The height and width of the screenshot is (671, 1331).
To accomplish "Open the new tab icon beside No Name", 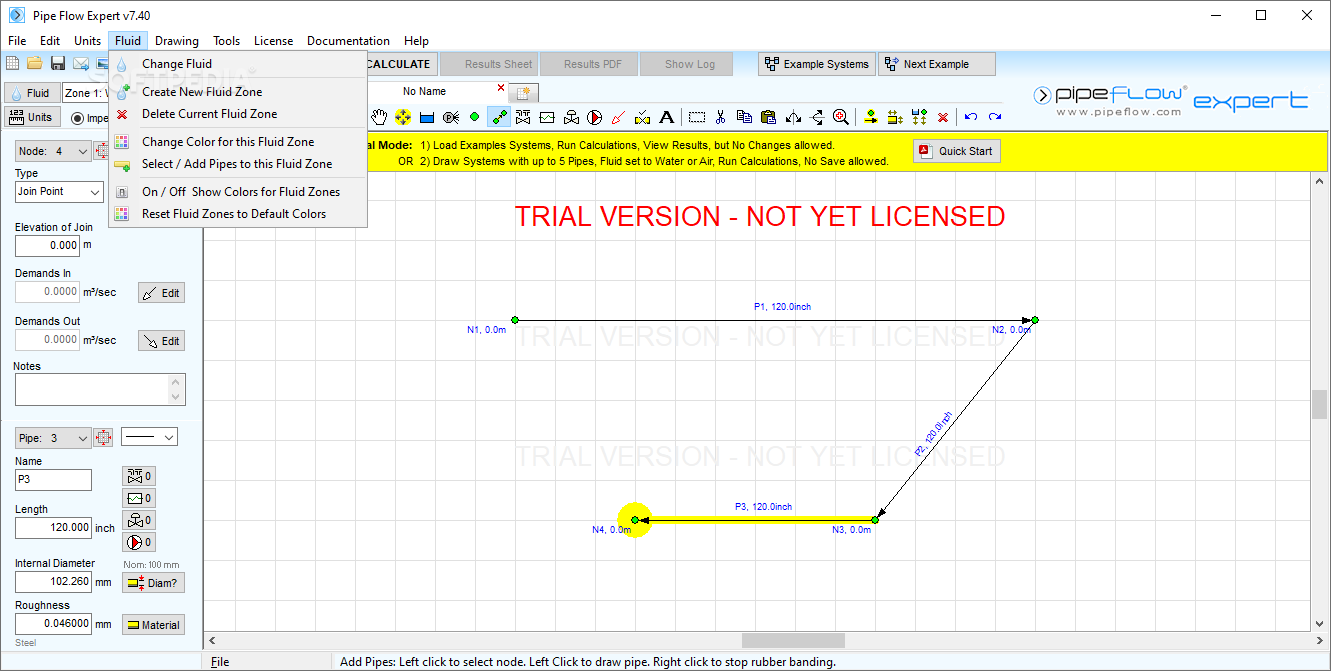I will [525, 92].
